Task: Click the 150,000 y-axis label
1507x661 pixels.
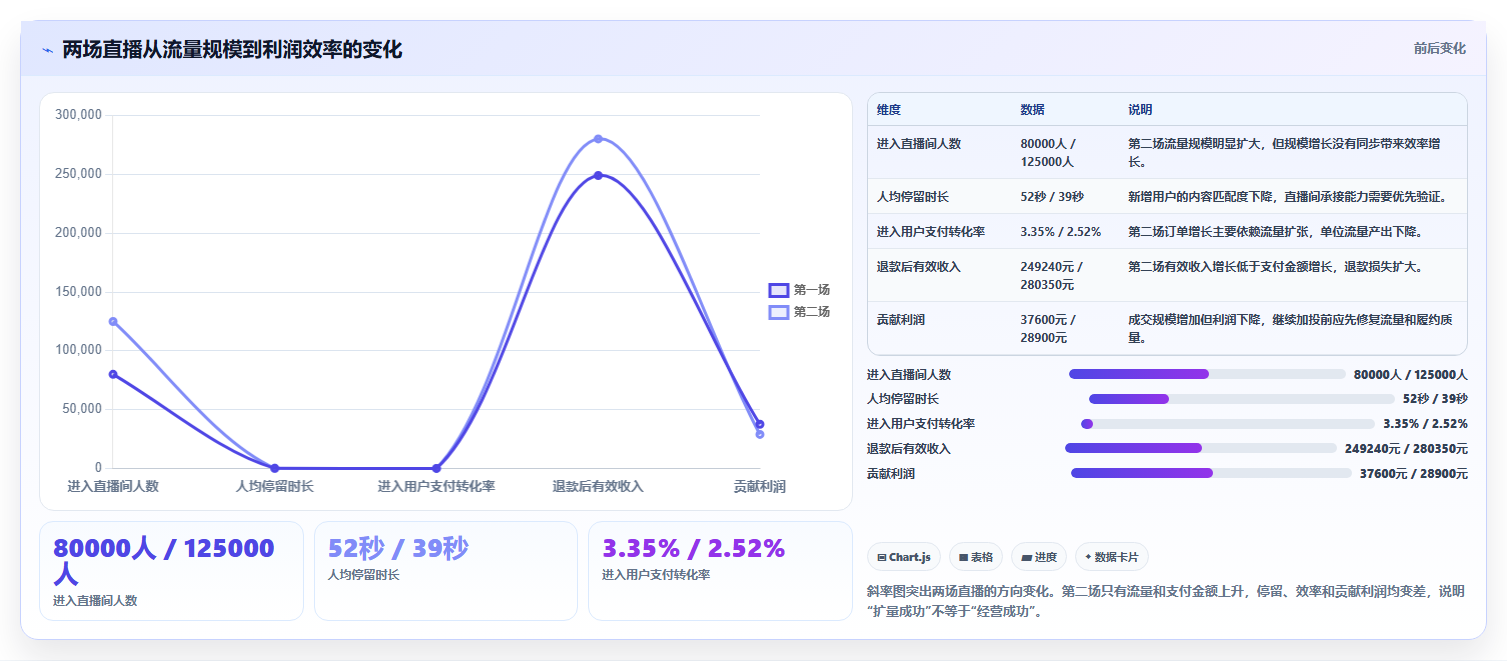Action: pos(78,292)
